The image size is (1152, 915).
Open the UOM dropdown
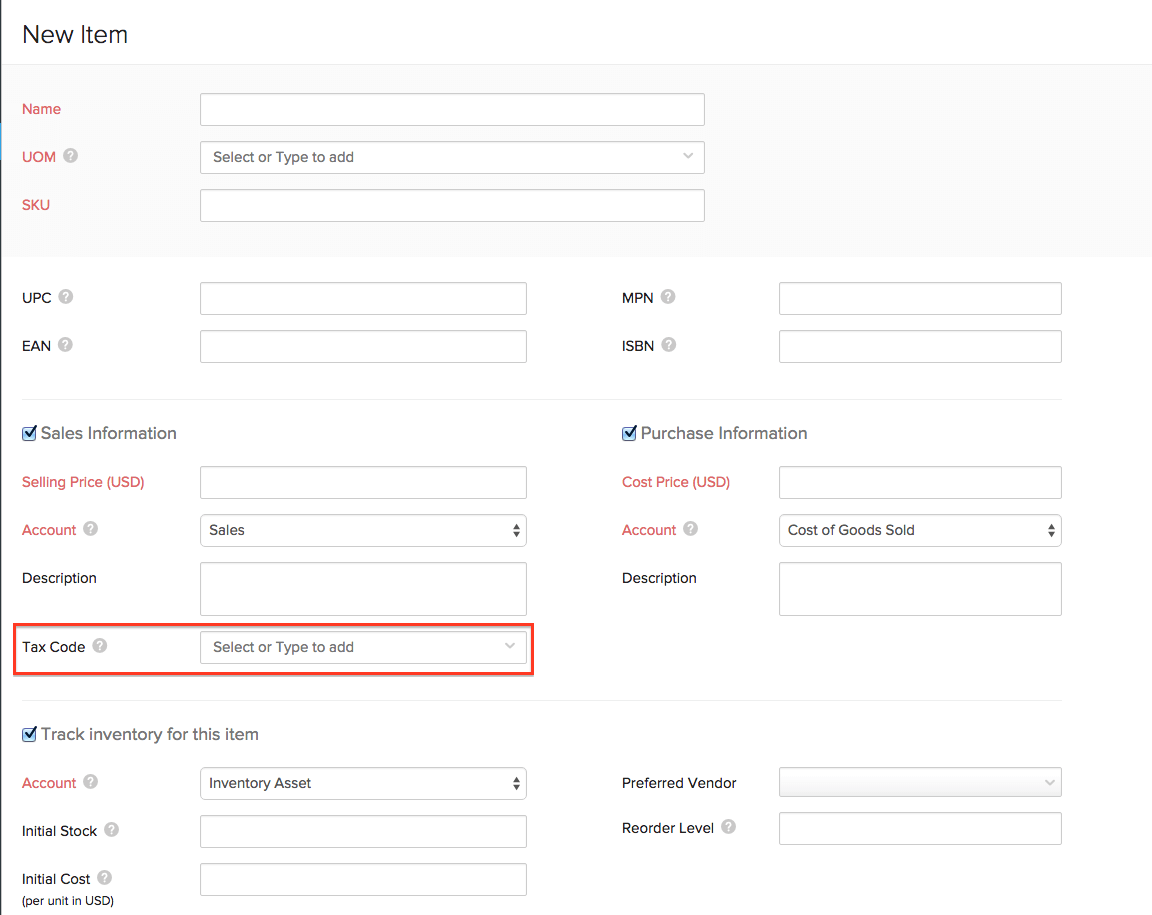pos(452,157)
